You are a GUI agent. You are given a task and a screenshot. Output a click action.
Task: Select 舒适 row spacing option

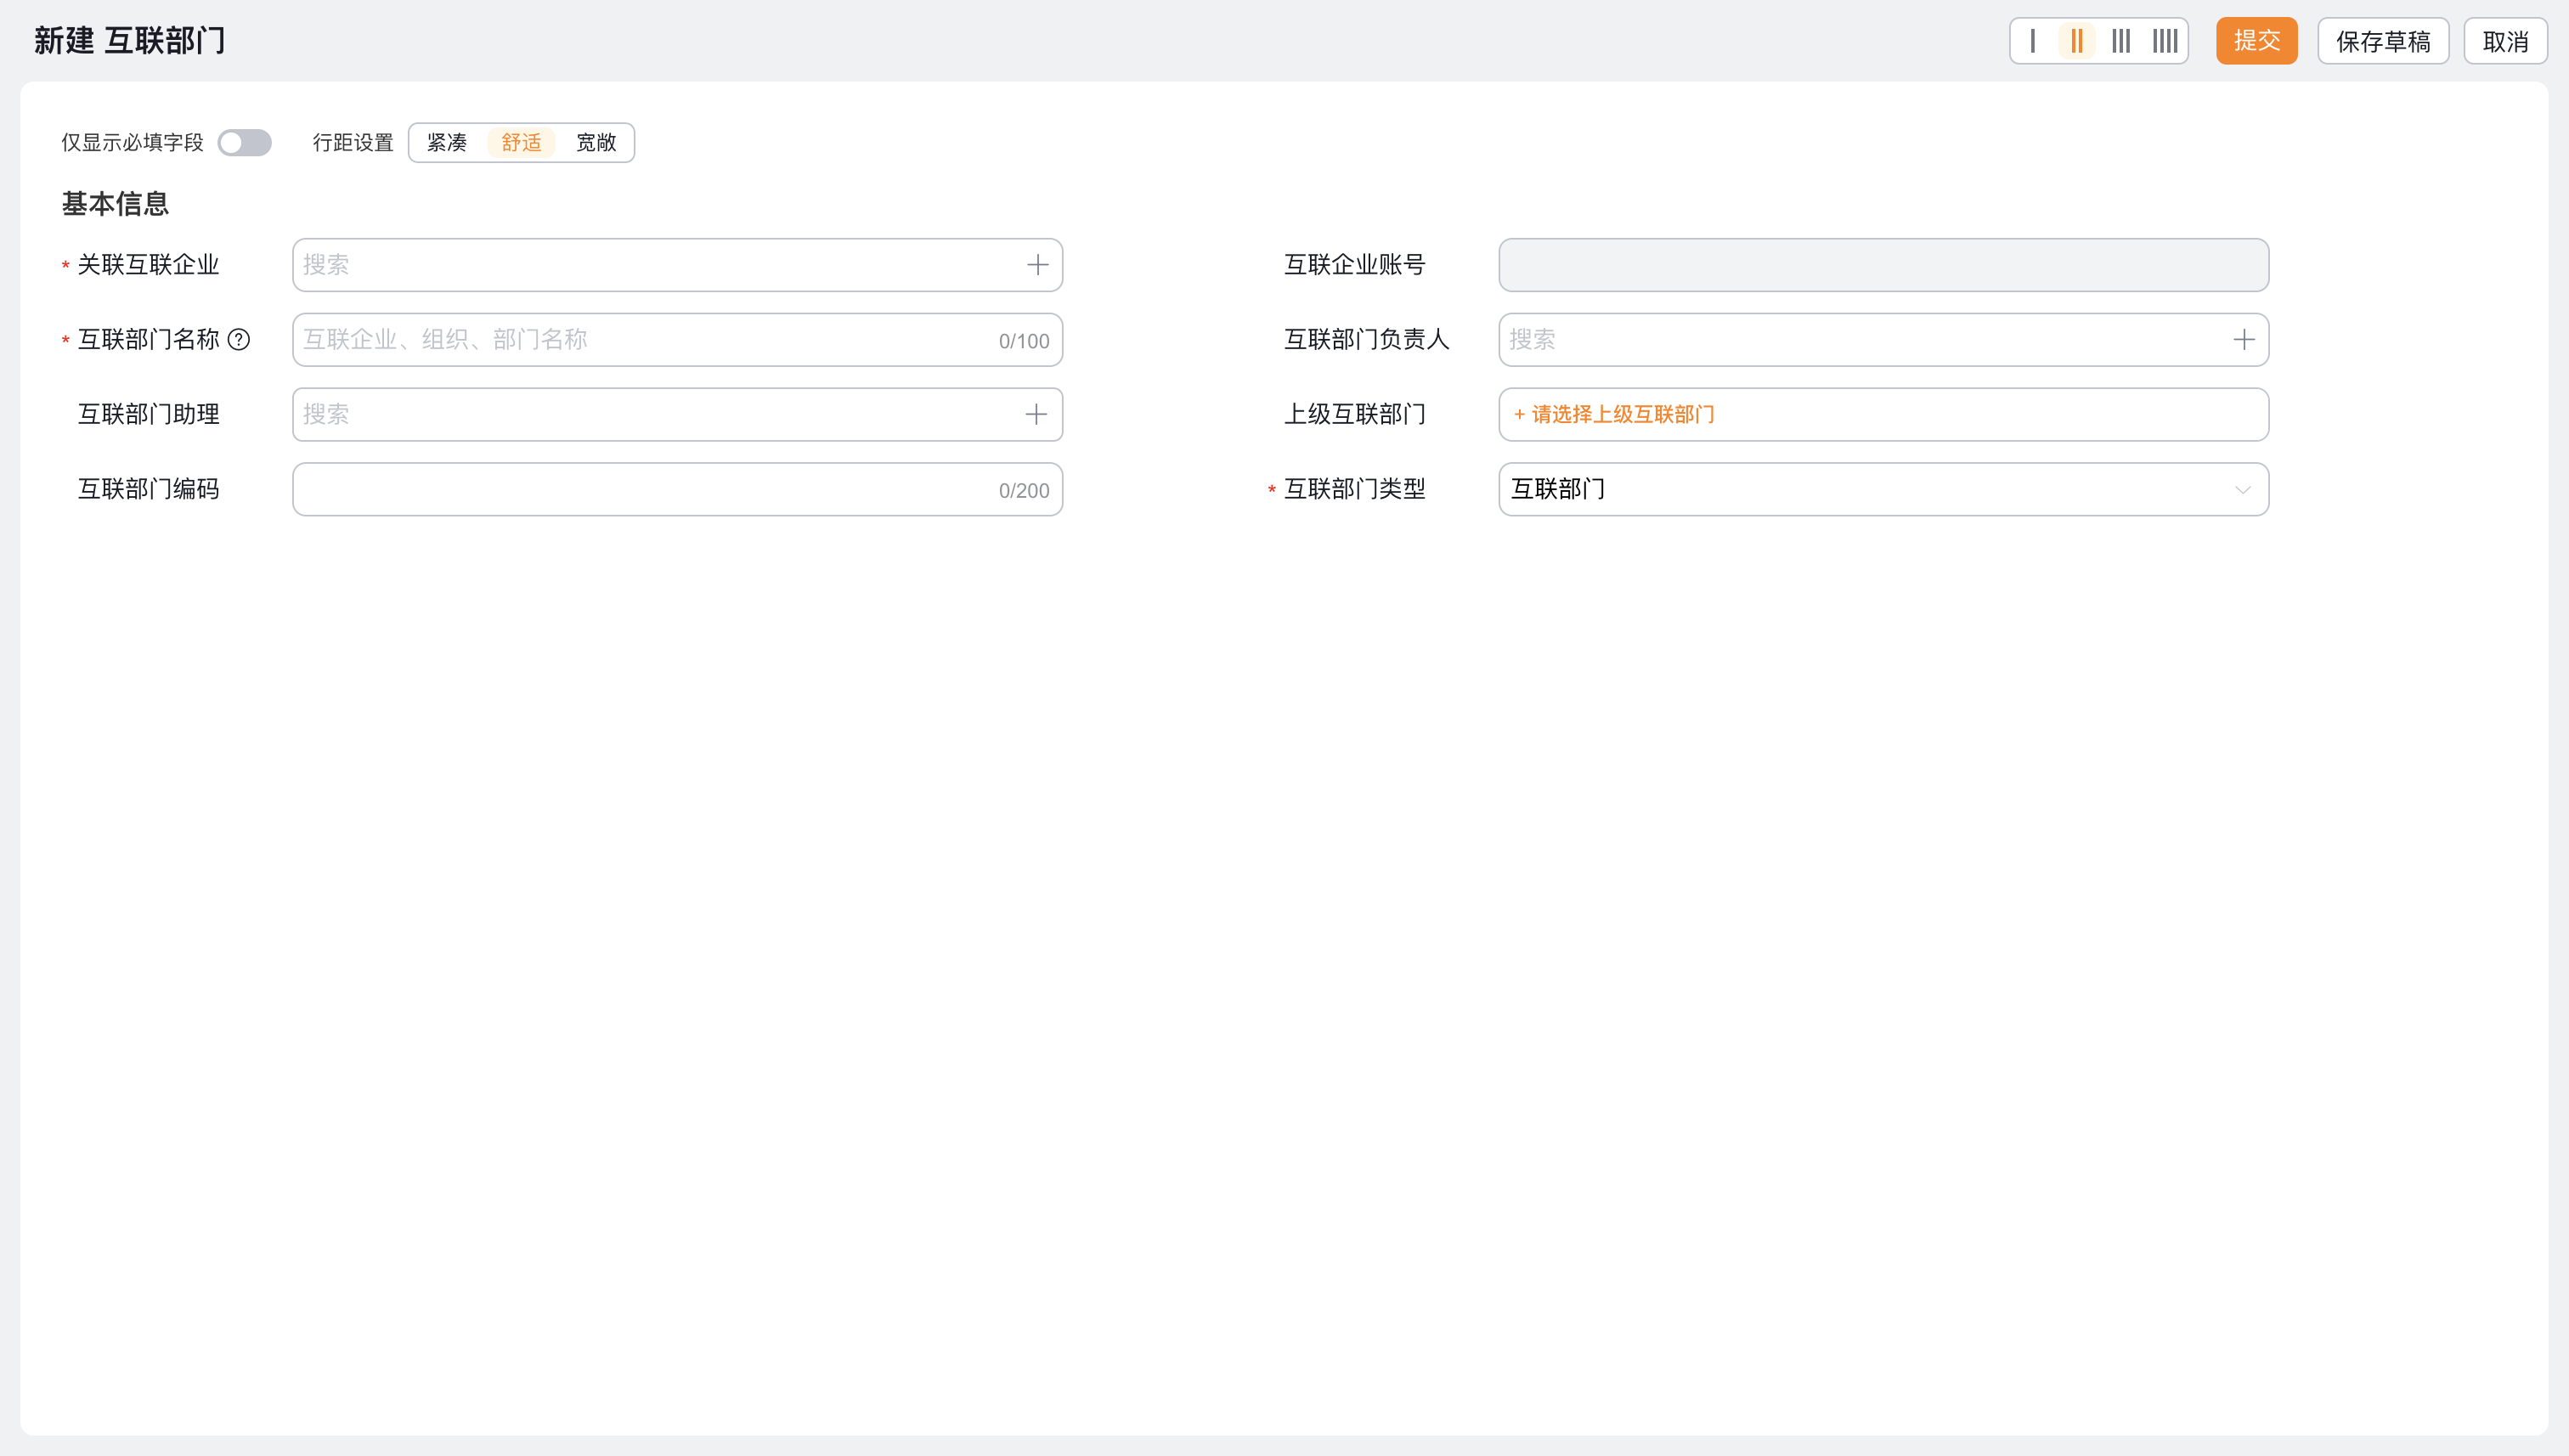(521, 143)
